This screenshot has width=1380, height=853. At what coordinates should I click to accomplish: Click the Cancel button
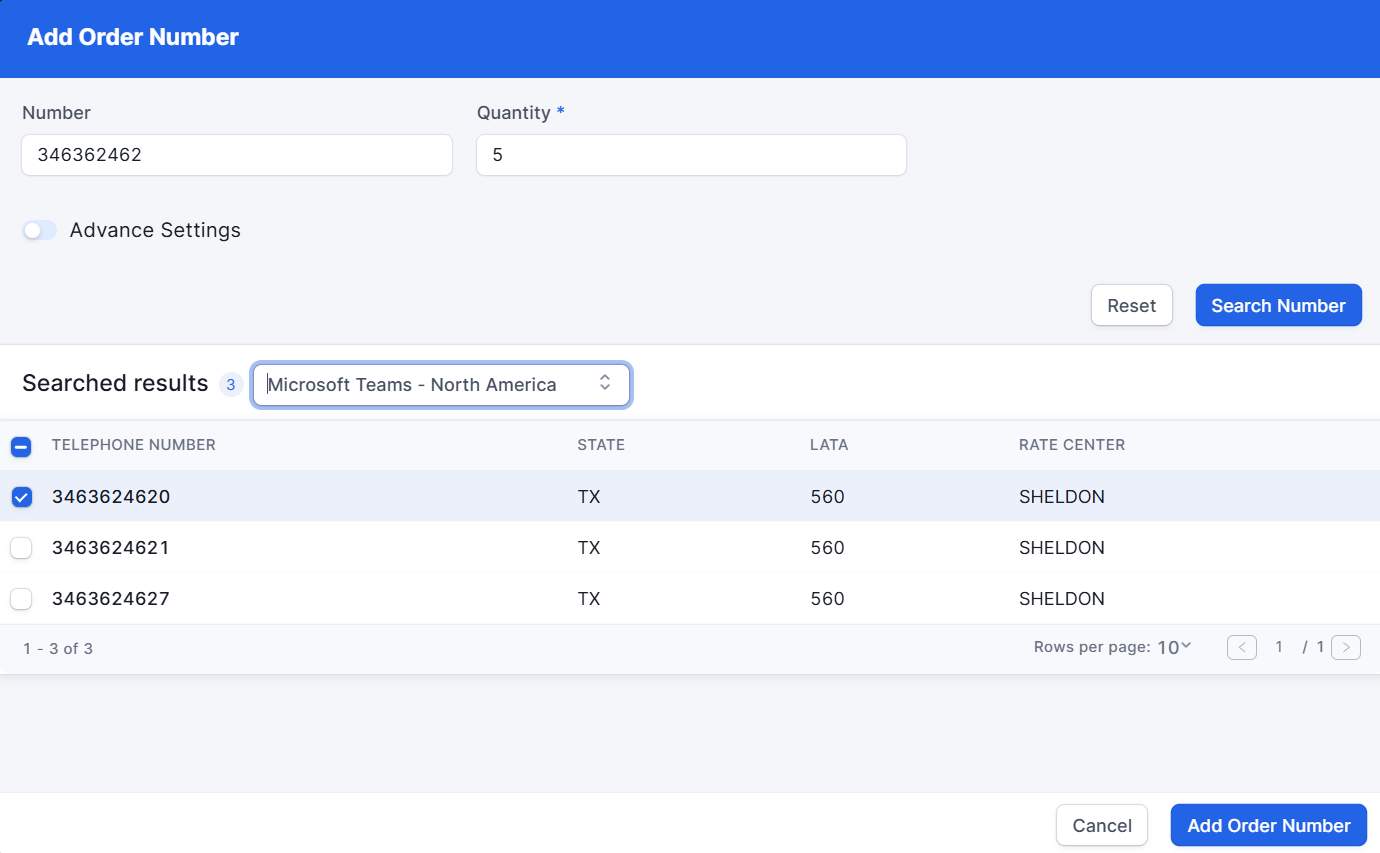click(1102, 825)
